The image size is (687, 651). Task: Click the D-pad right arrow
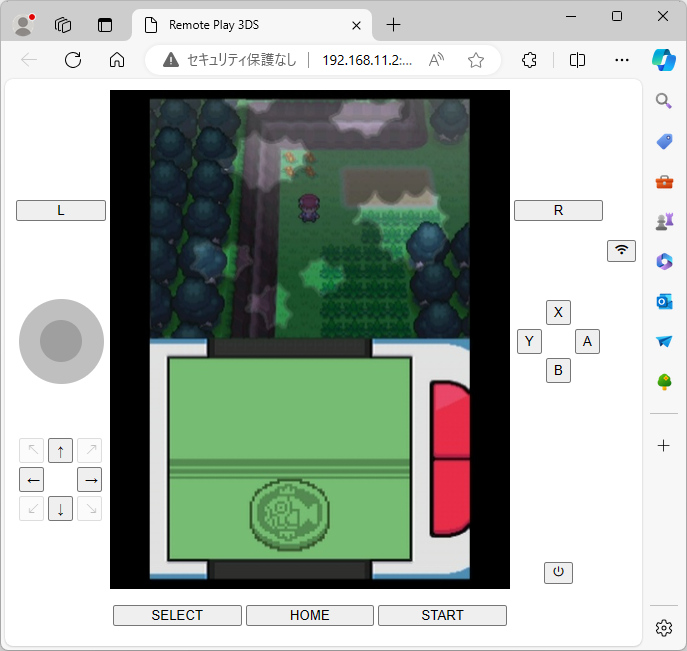pyautogui.click(x=89, y=480)
